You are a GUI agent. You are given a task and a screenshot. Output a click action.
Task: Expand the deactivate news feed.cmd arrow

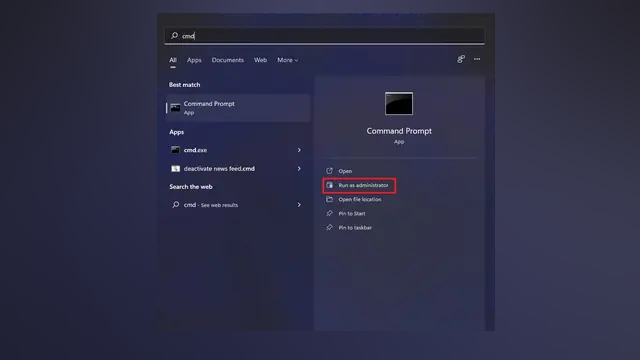(299, 169)
